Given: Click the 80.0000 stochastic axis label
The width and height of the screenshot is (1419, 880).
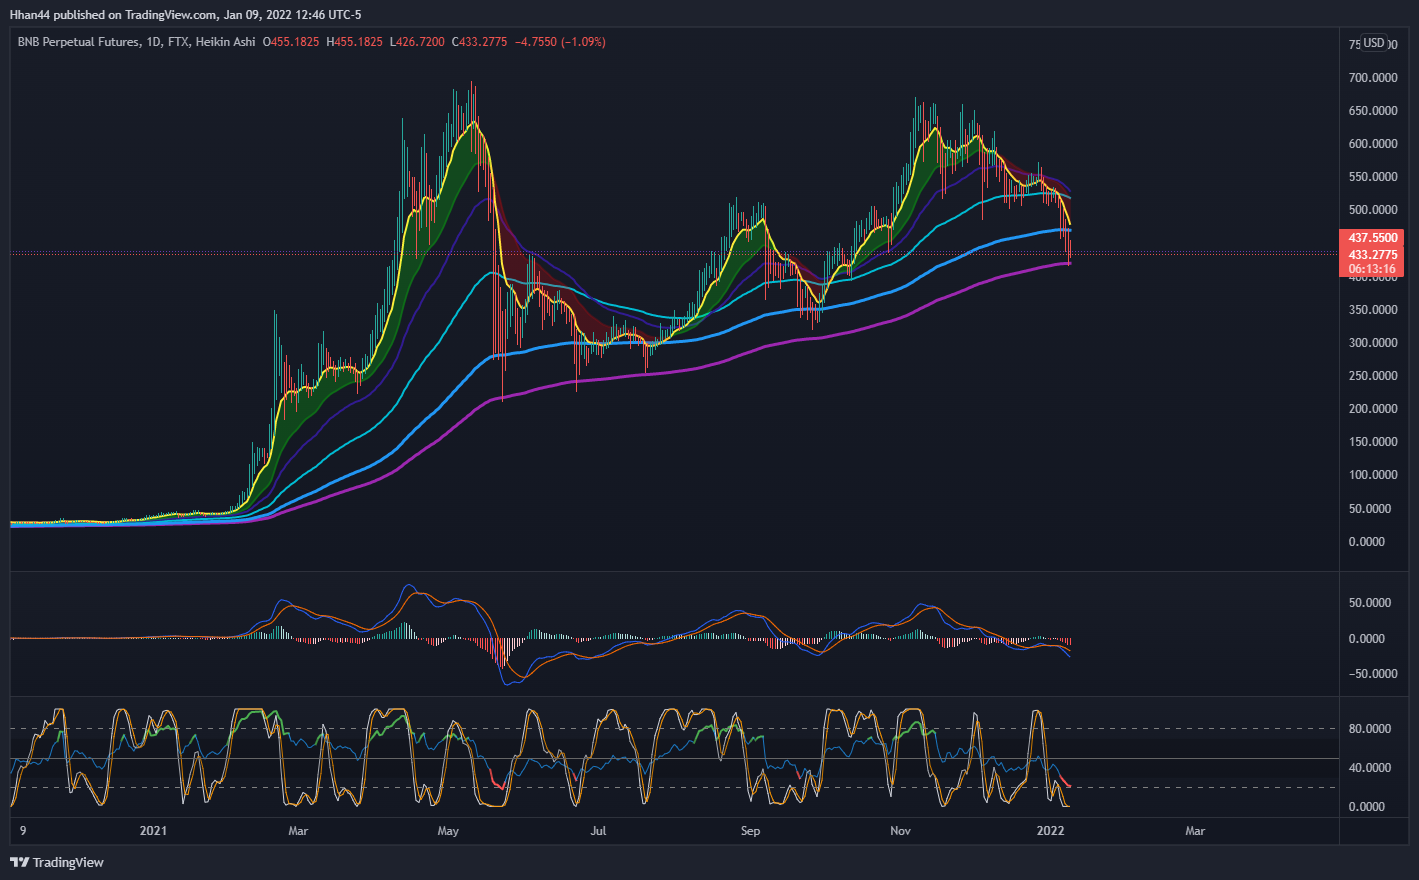Looking at the screenshot, I should coord(1369,729).
